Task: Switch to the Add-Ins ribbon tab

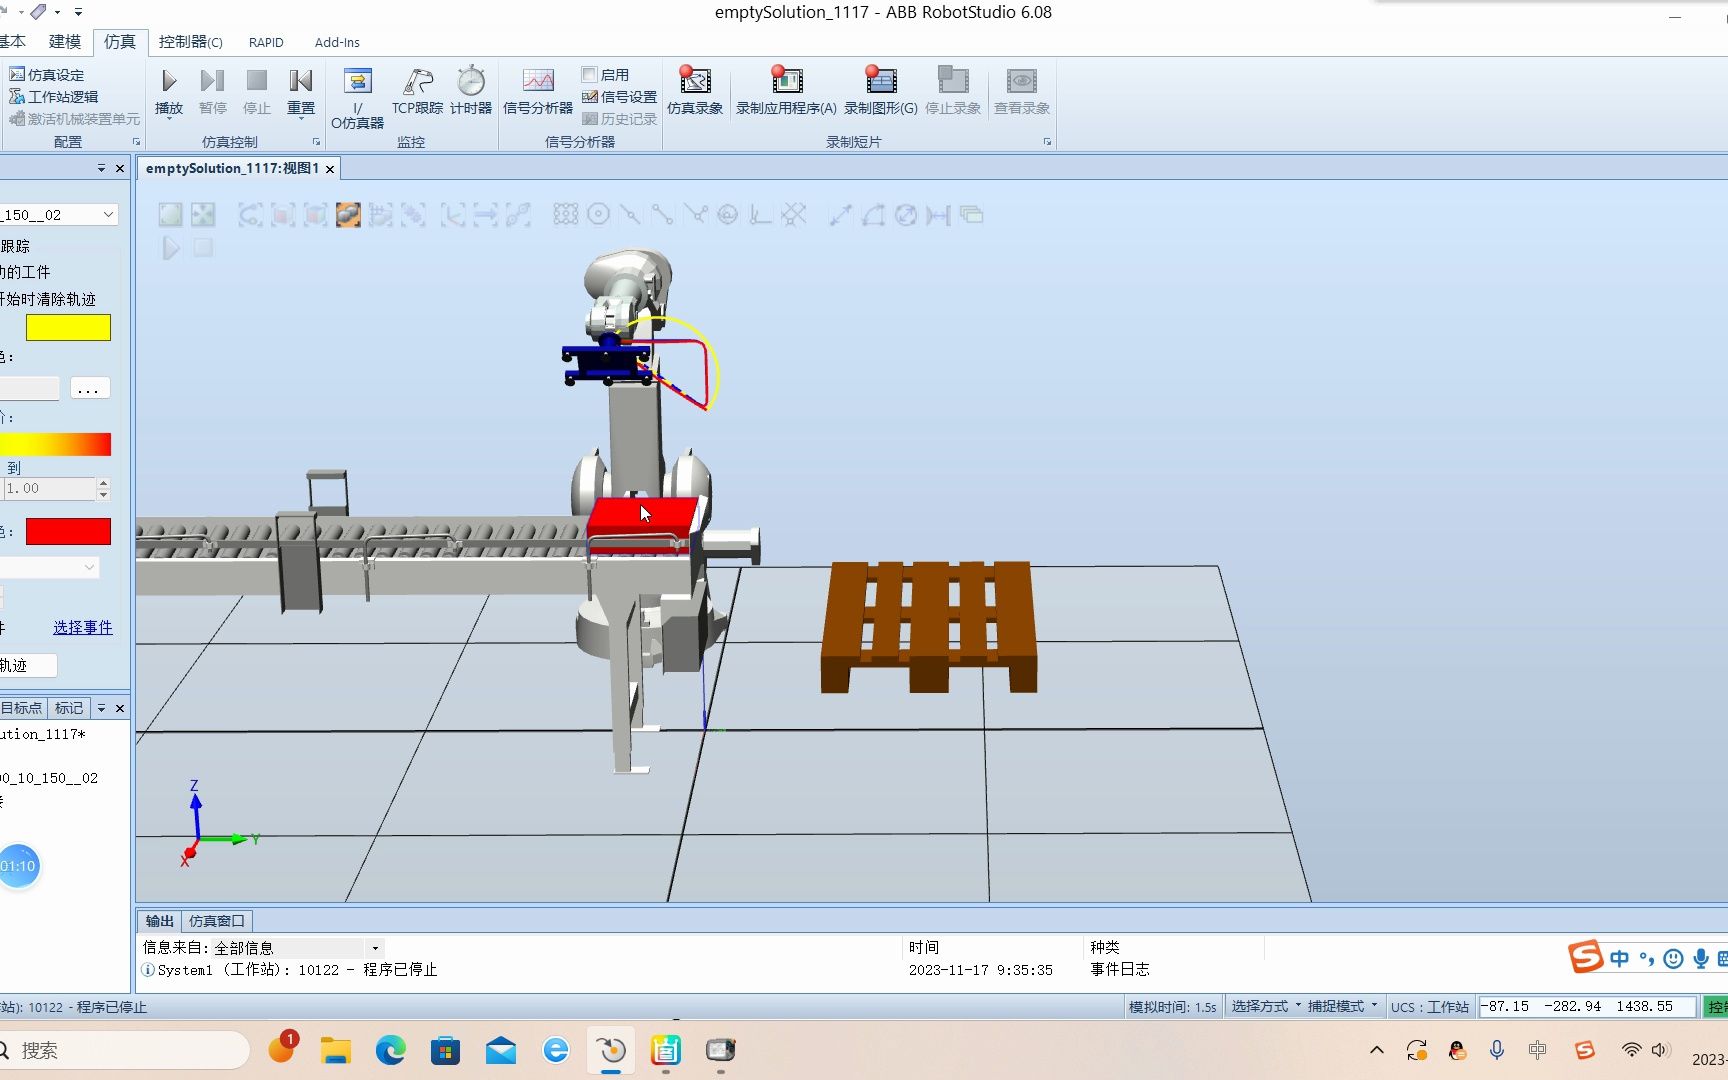Action: [x=337, y=42]
